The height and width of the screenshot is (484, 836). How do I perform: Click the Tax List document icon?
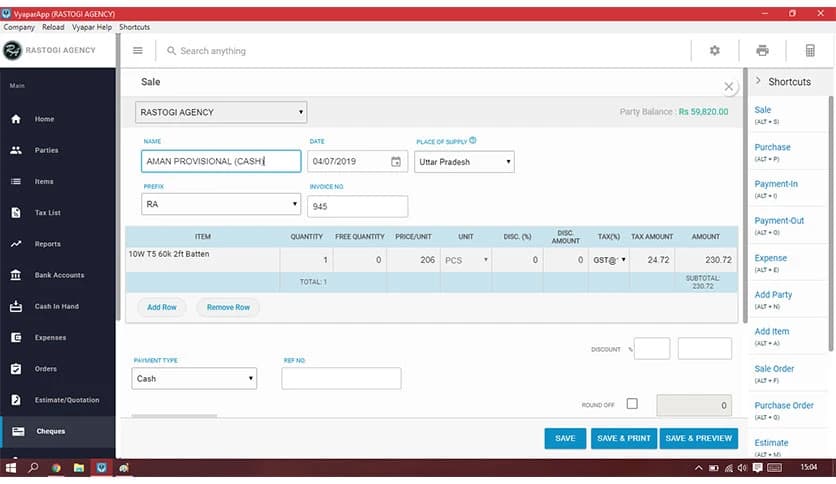(16, 213)
